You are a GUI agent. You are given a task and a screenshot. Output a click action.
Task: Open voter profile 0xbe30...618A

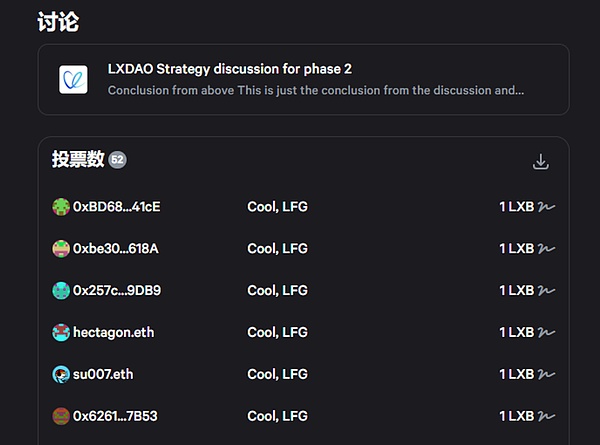[x=116, y=249]
